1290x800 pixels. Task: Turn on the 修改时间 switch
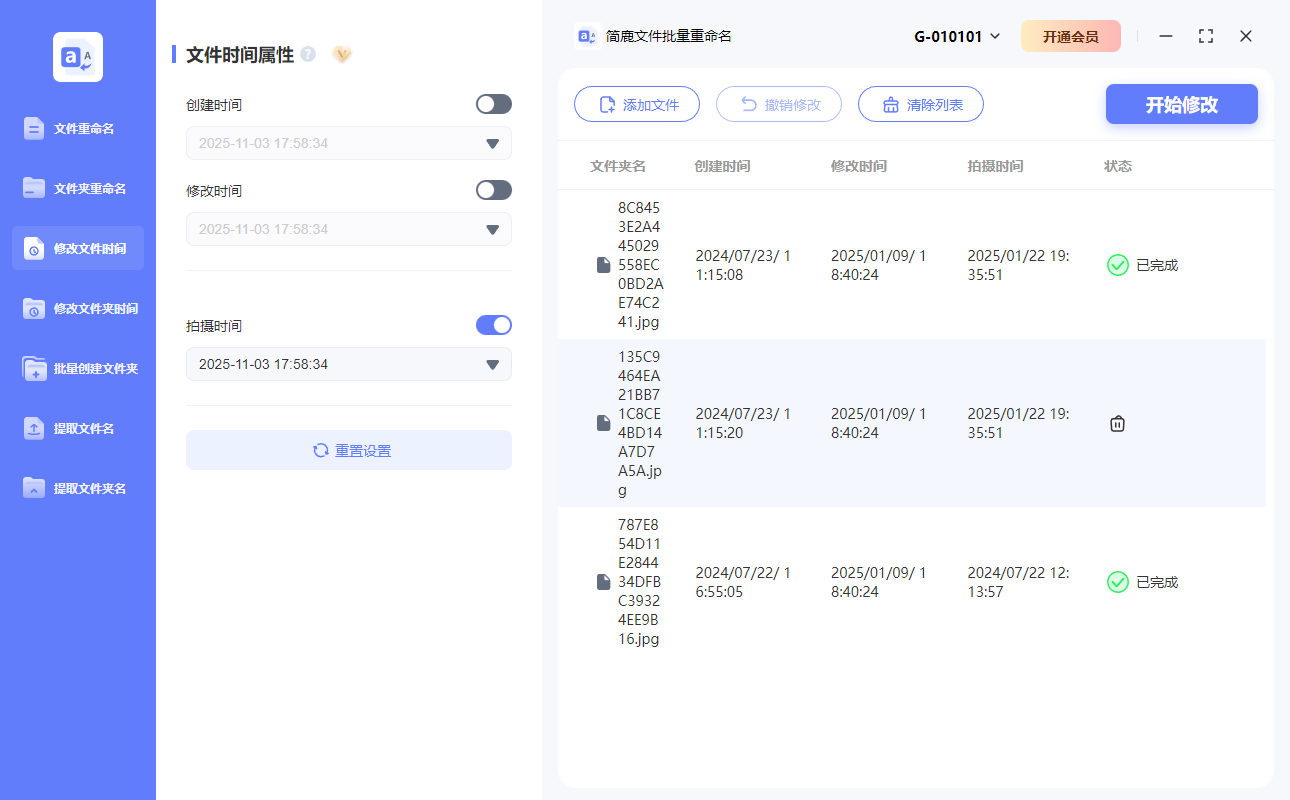pyautogui.click(x=493, y=189)
